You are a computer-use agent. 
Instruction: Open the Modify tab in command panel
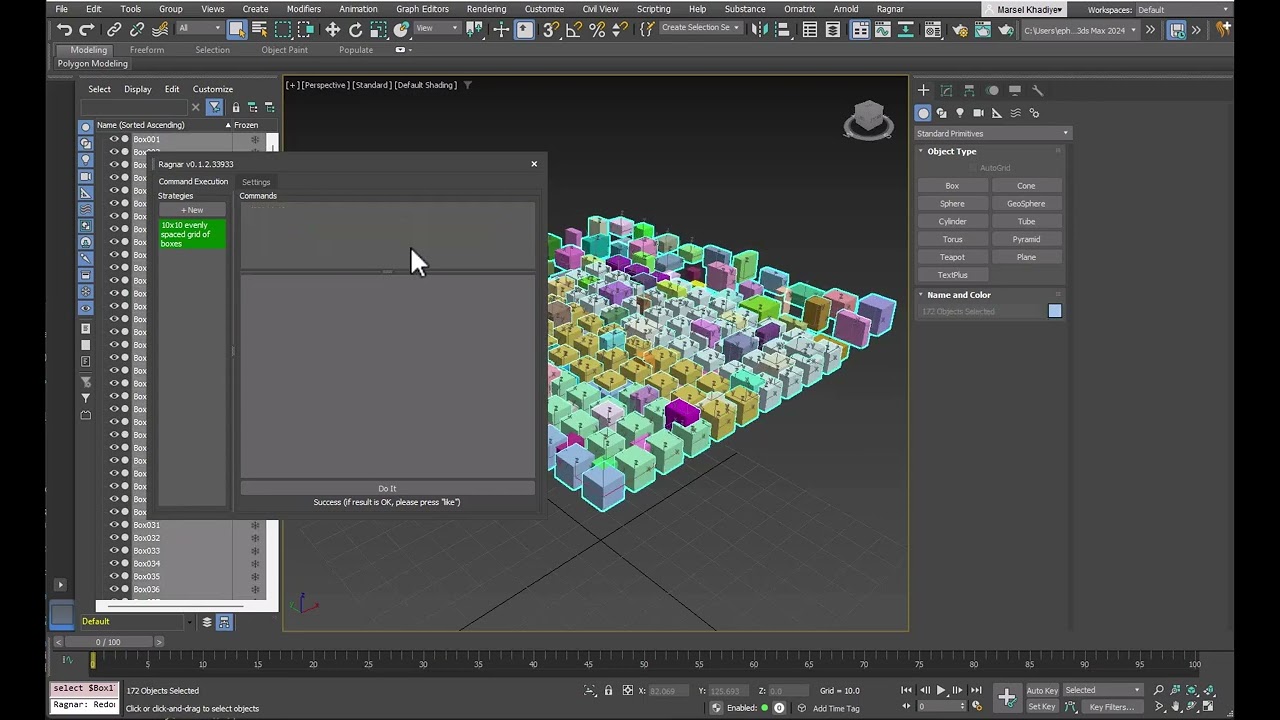pyautogui.click(x=946, y=90)
